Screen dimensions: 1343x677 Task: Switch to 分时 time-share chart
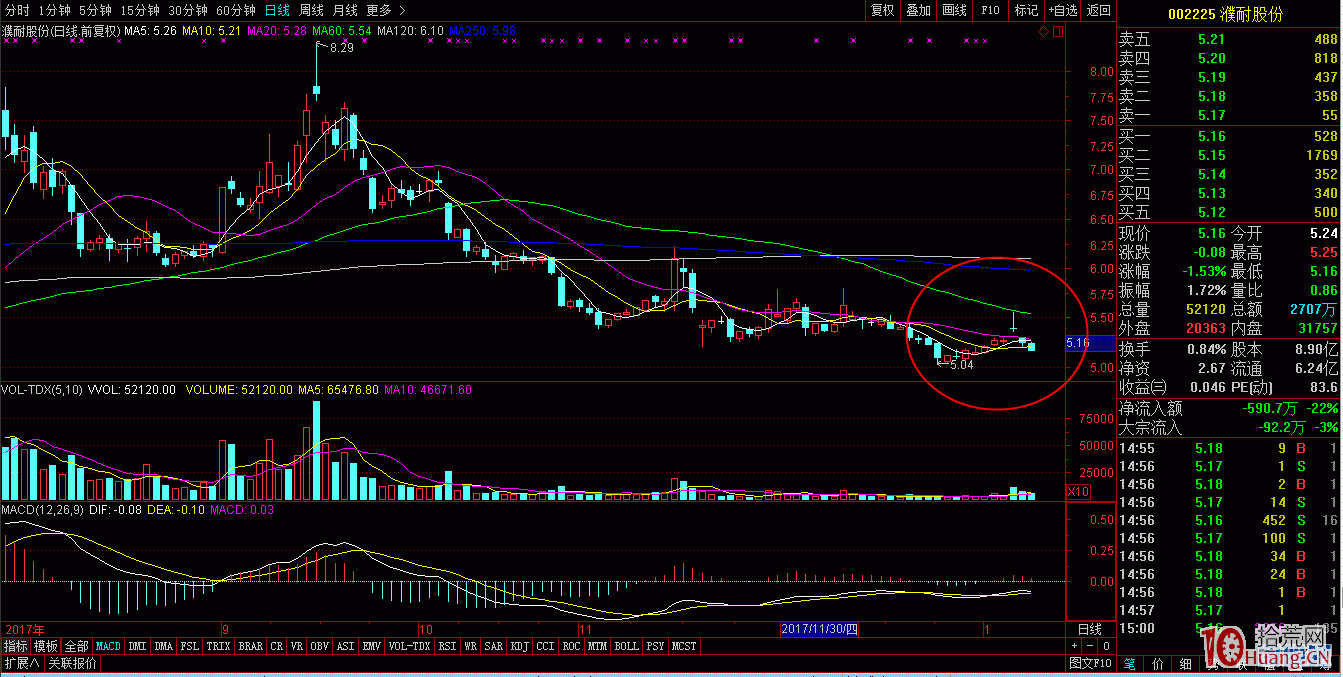(x=17, y=10)
